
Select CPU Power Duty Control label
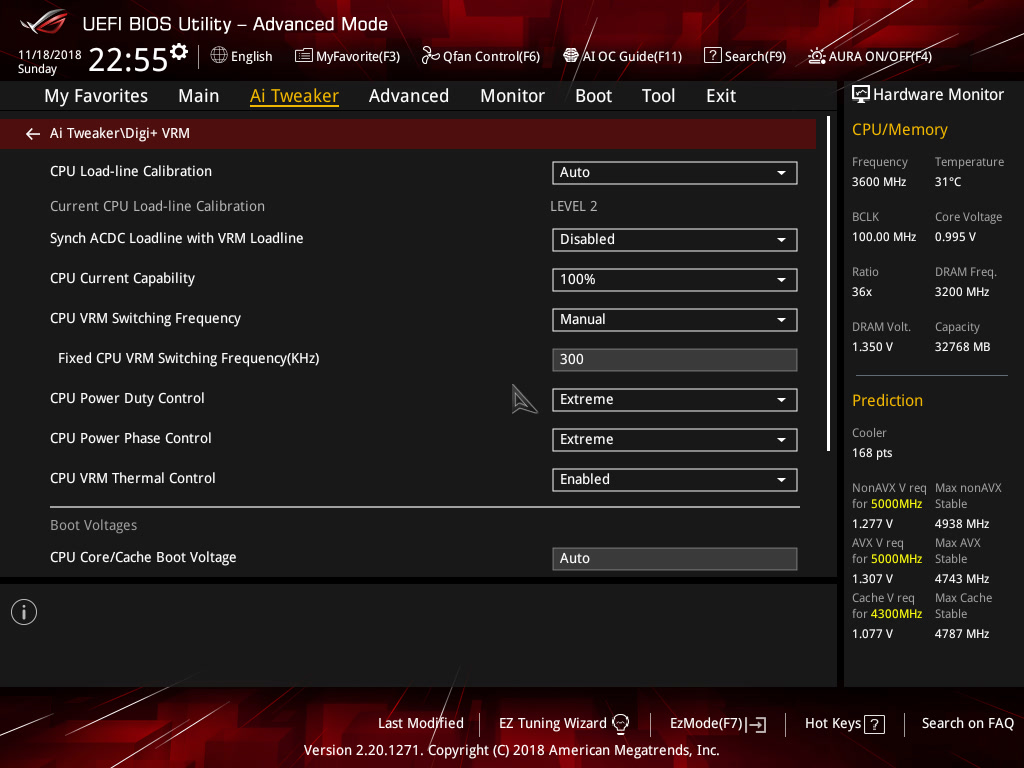click(x=127, y=398)
